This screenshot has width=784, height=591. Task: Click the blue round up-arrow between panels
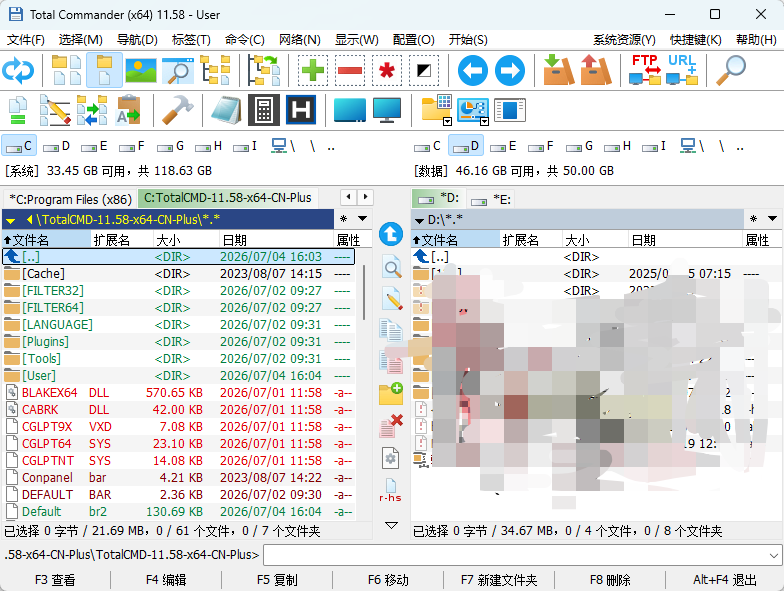click(390, 234)
